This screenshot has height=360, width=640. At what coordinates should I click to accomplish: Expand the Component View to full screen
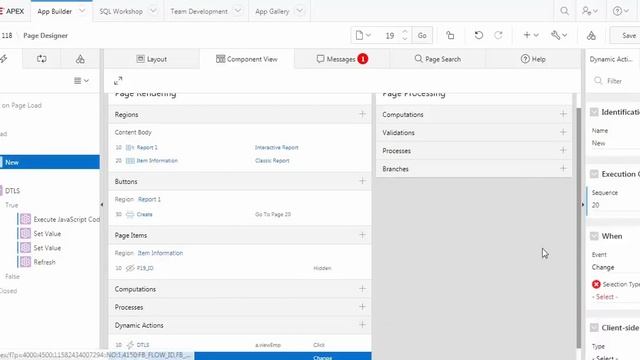point(118,81)
